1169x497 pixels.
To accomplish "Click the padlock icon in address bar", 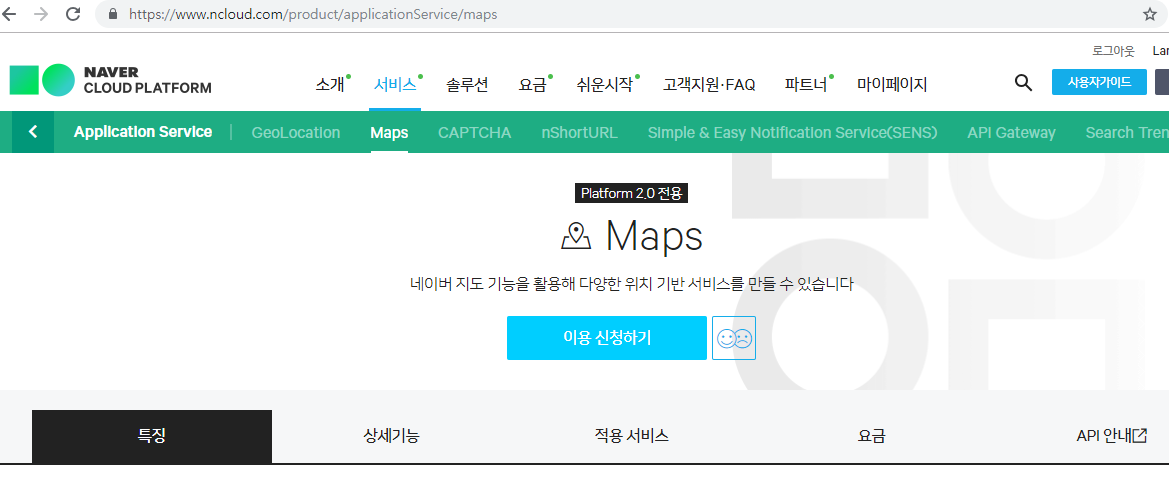I will [x=113, y=14].
